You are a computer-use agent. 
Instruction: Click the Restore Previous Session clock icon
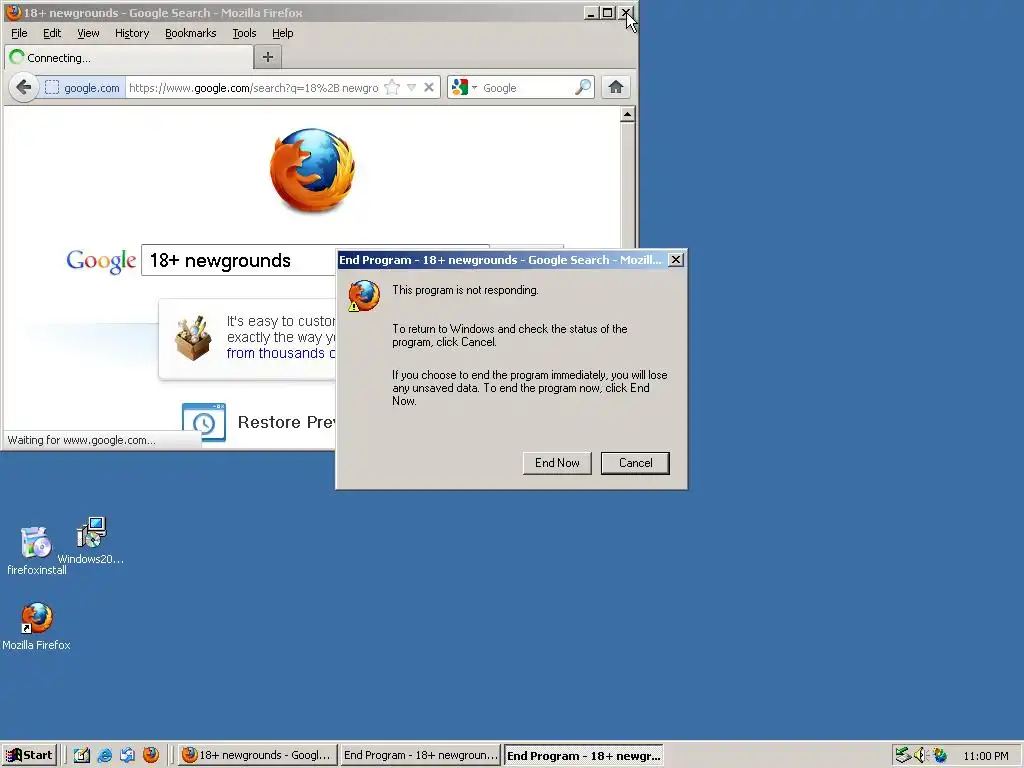[204, 422]
